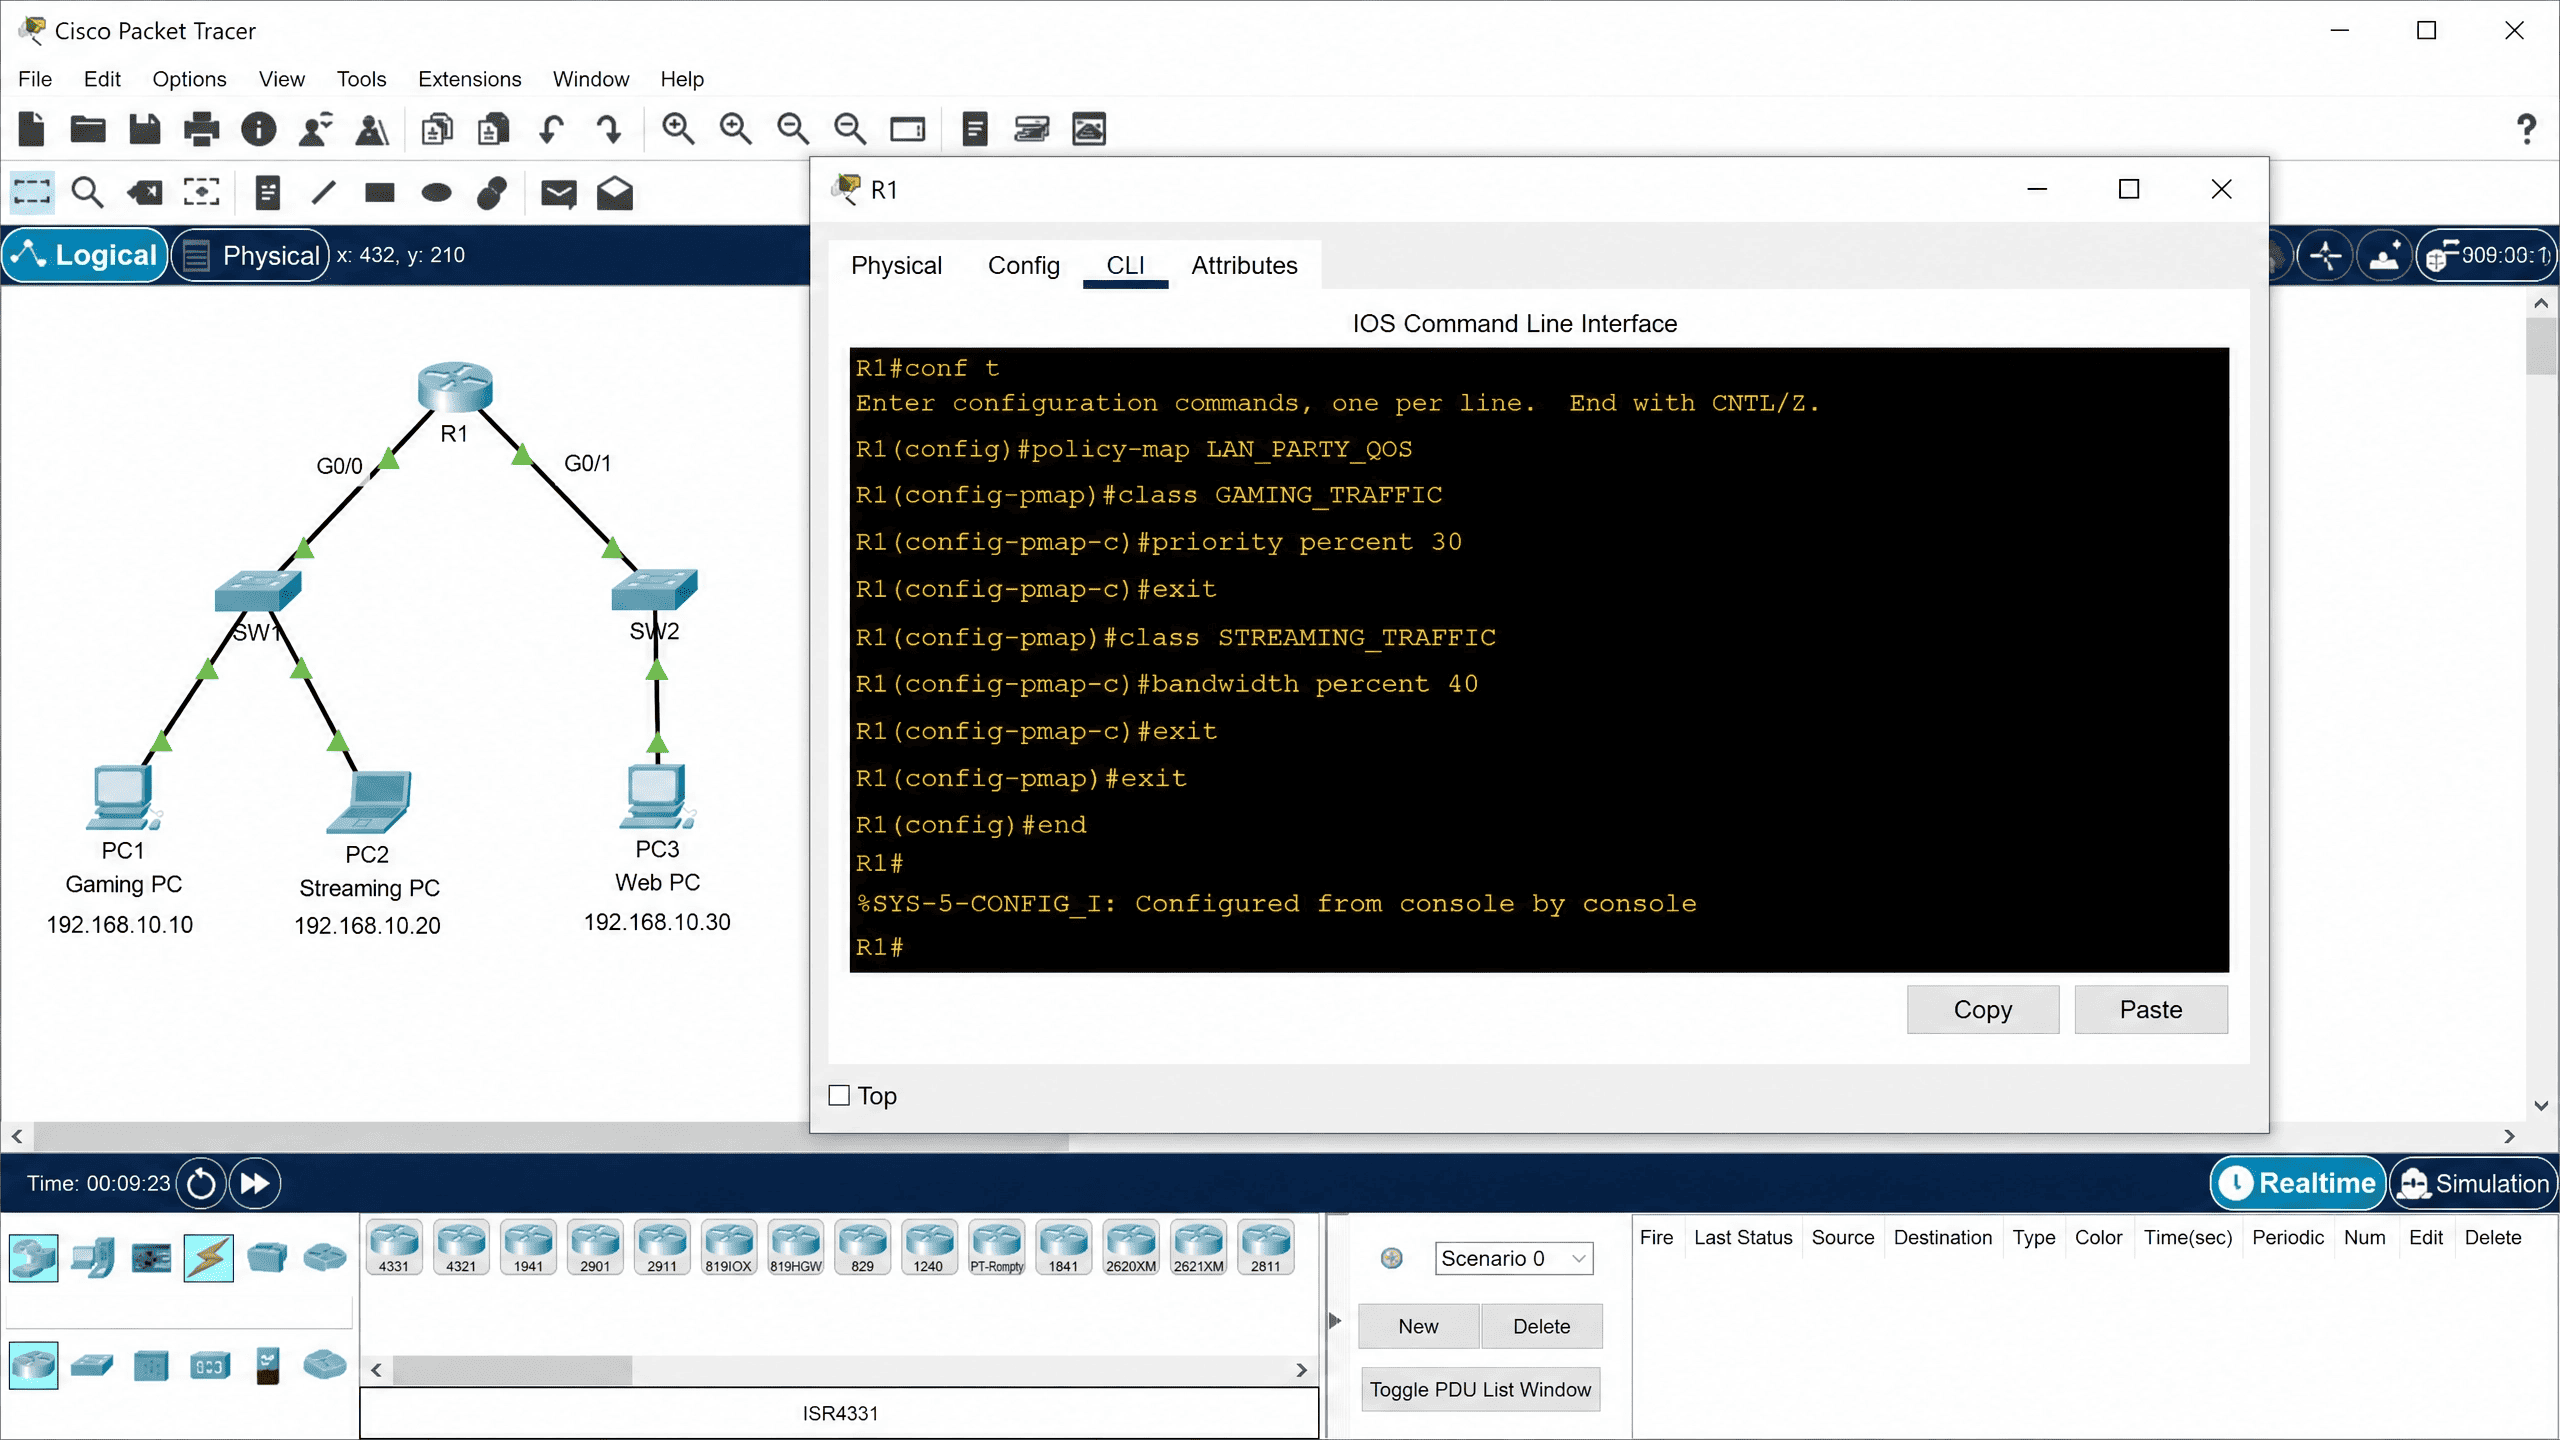Click the Undo arrow in toolbar
Image resolution: width=2560 pixels, height=1440 pixels.
pyautogui.click(x=551, y=129)
